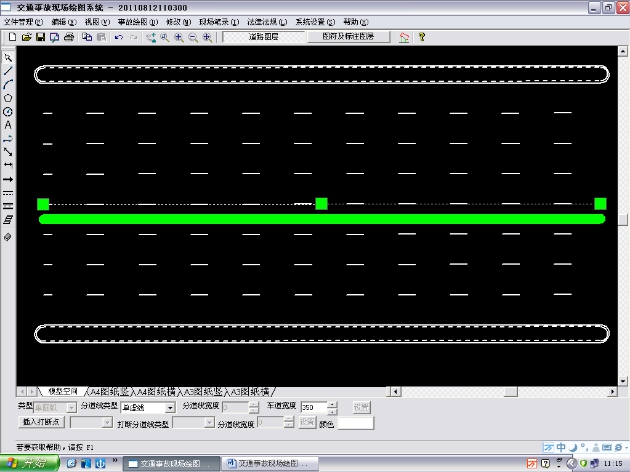Open the 现场笔录 menu

(x=219, y=22)
